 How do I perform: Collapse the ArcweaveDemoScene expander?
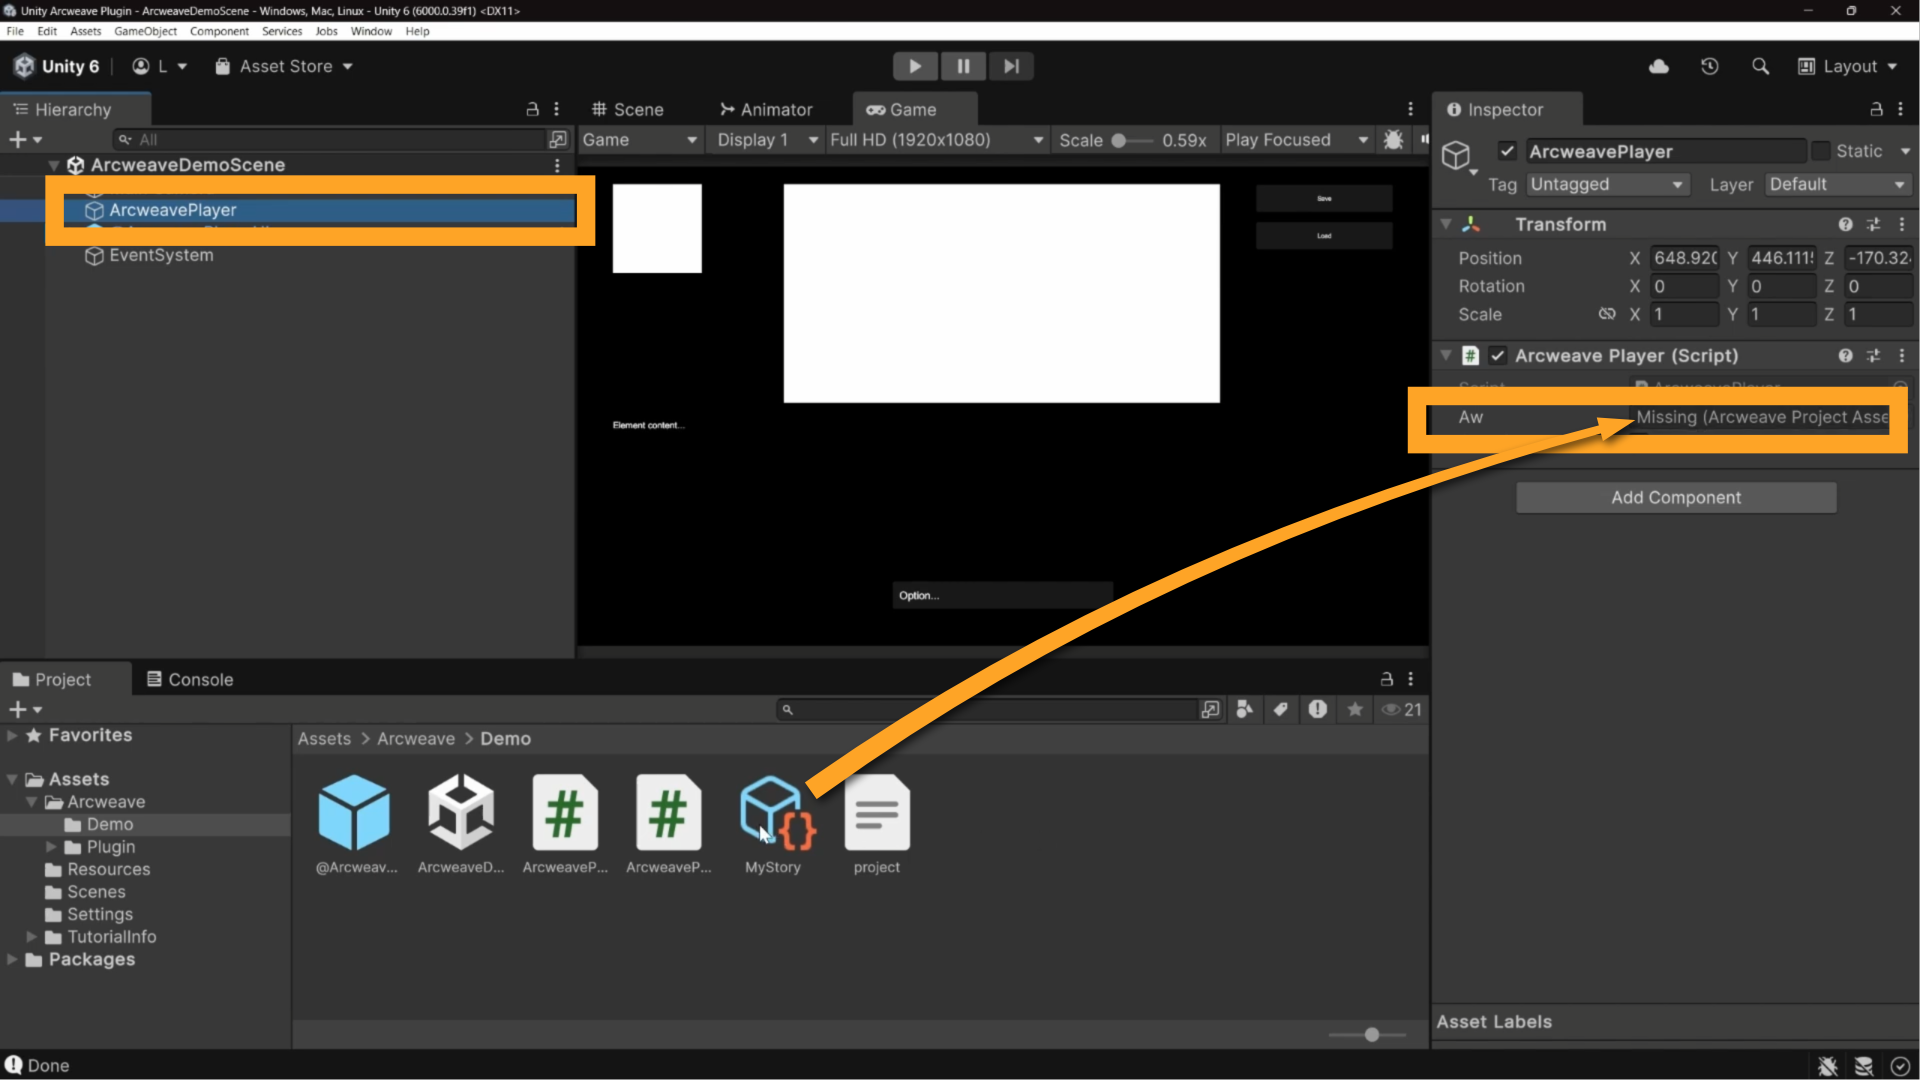(53, 165)
